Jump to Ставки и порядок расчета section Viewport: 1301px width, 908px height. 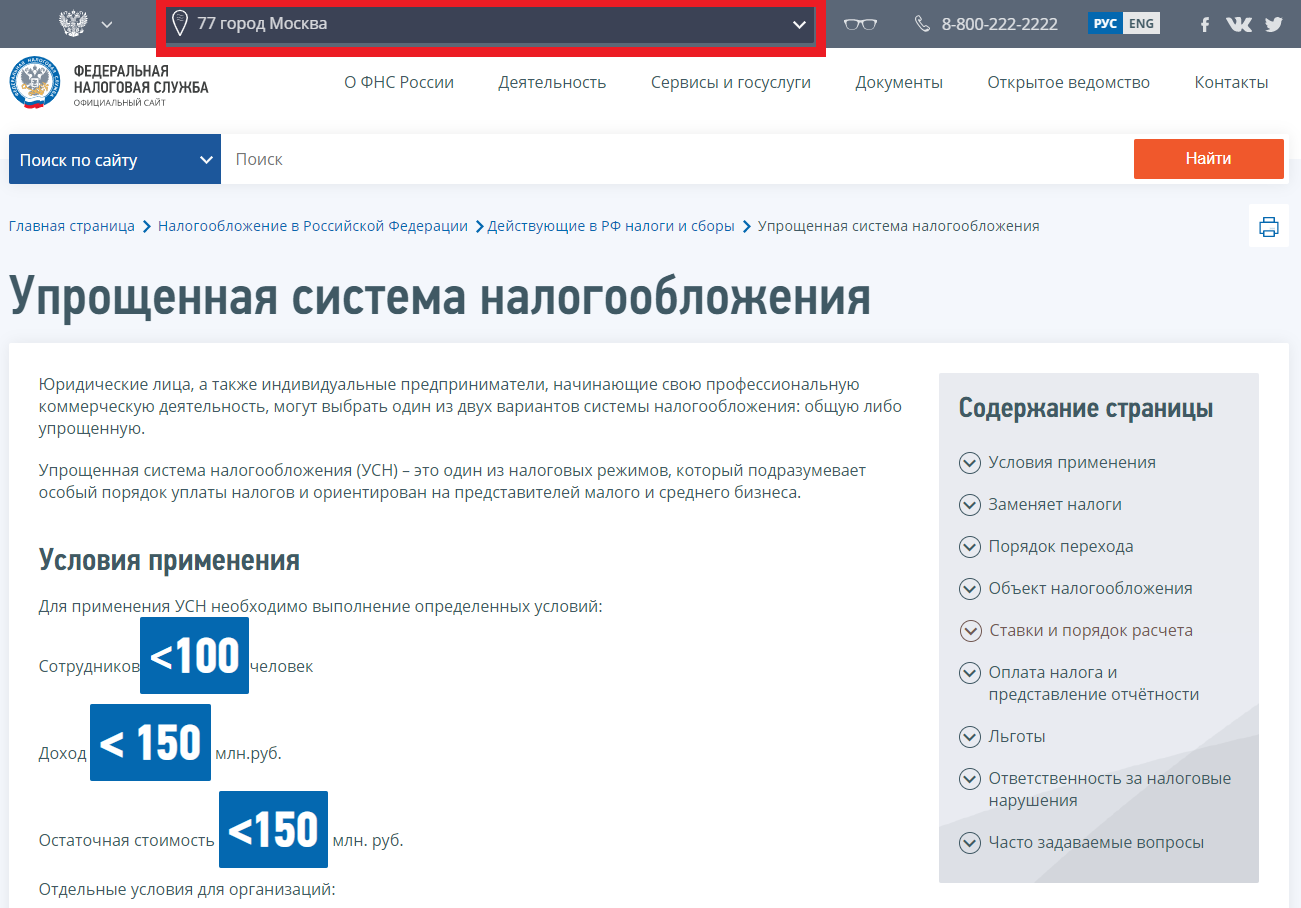point(1090,631)
